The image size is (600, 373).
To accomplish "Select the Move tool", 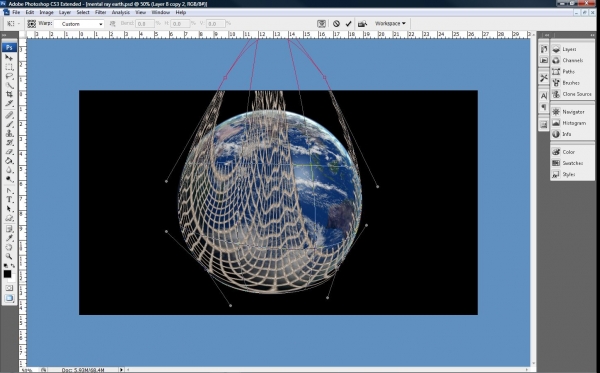I will (x=9, y=58).
